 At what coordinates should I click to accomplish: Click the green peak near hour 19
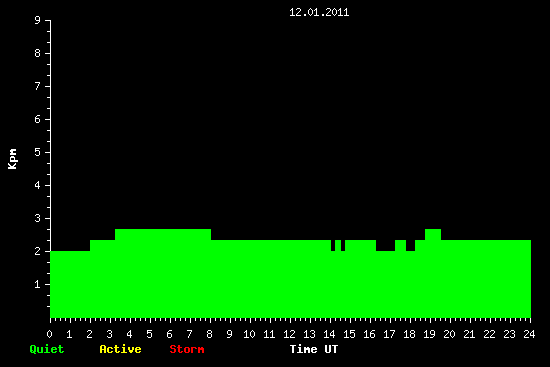click(433, 234)
